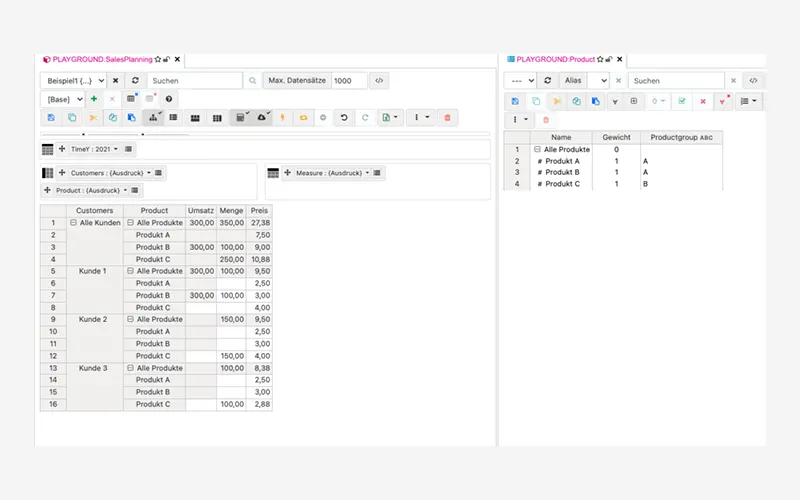Click the Suchen search field in SalesPlanning
This screenshot has width=800, height=500.
(194, 80)
